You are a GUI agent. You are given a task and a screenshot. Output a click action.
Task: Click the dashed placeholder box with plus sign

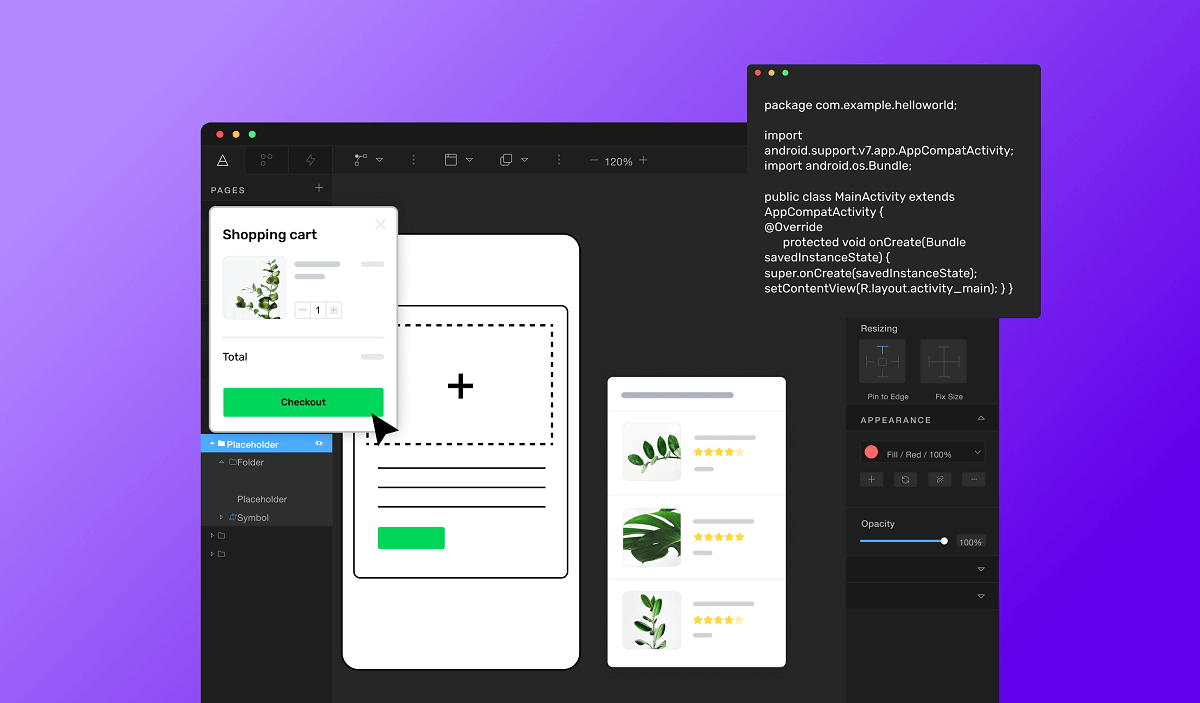pos(460,385)
